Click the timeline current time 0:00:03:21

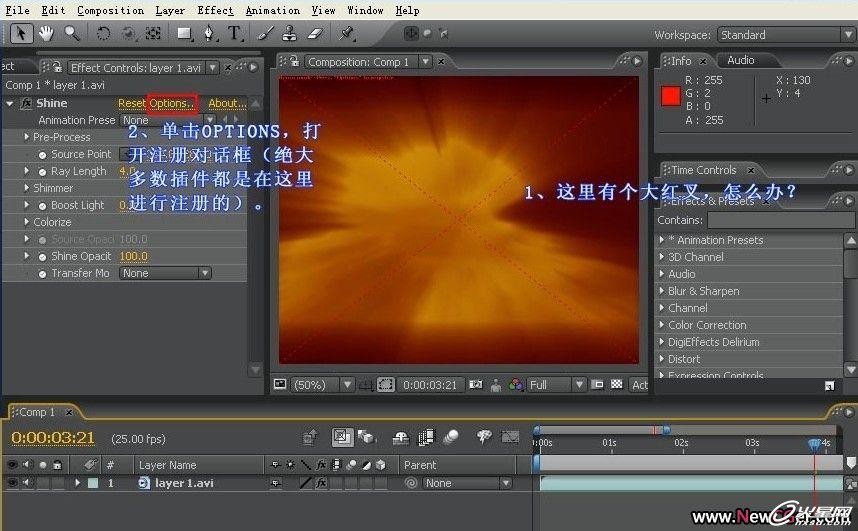[x=53, y=438]
